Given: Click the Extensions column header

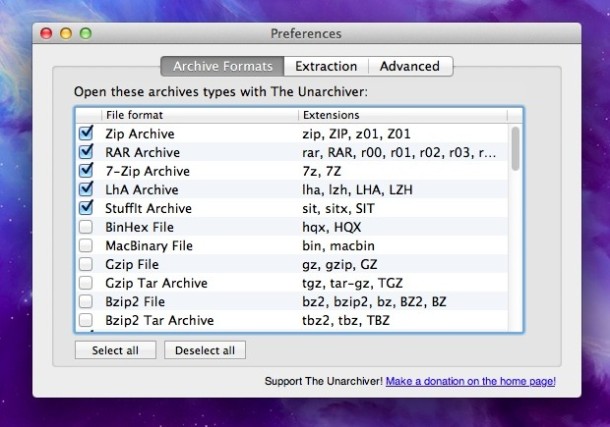Looking at the screenshot, I should [403, 115].
